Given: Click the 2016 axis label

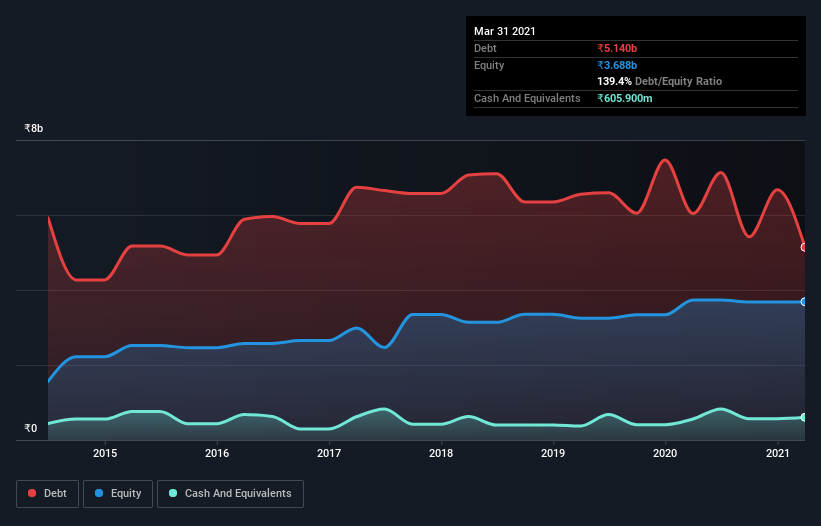Looking at the screenshot, I should pos(217,453).
